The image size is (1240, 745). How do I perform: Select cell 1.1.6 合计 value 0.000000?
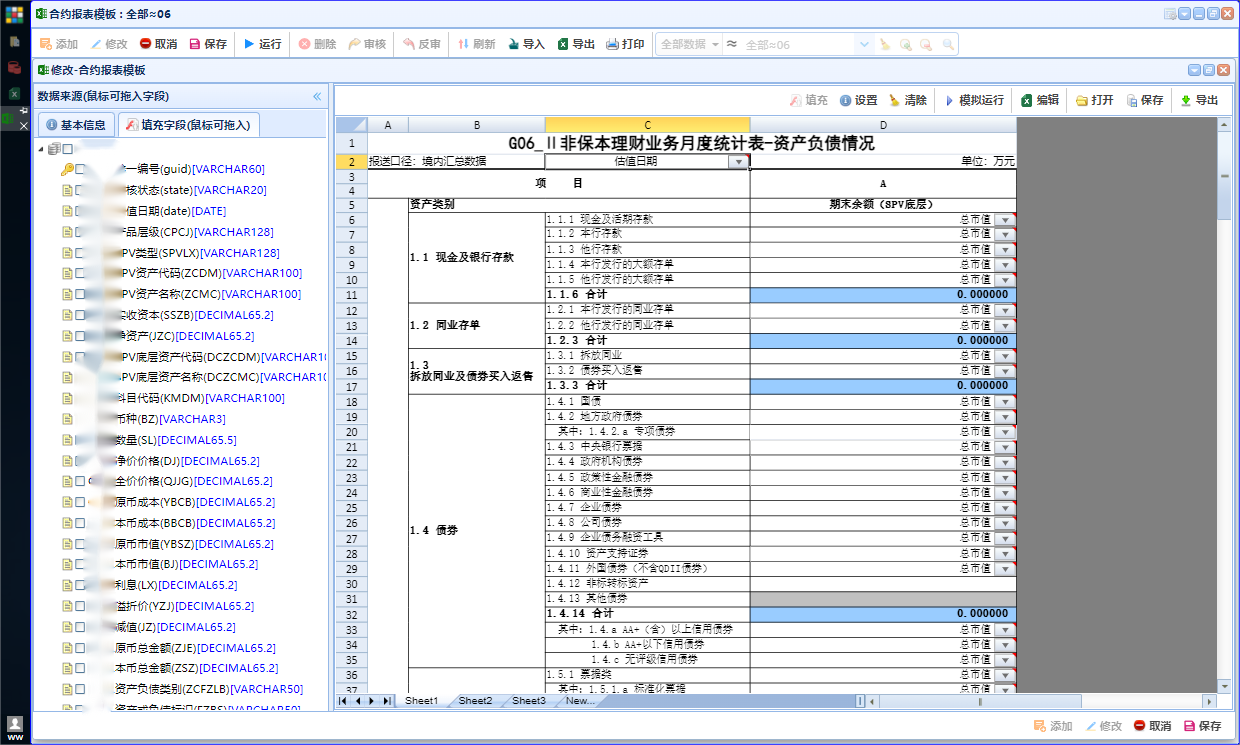pyautogui.click(x=883, y=295)
